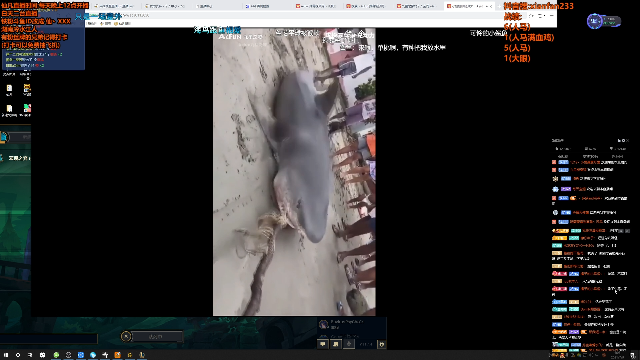Viewport: 640px width, 360px height.
Task: Click the round icon beside the client search field
Action: click(126, 336)
